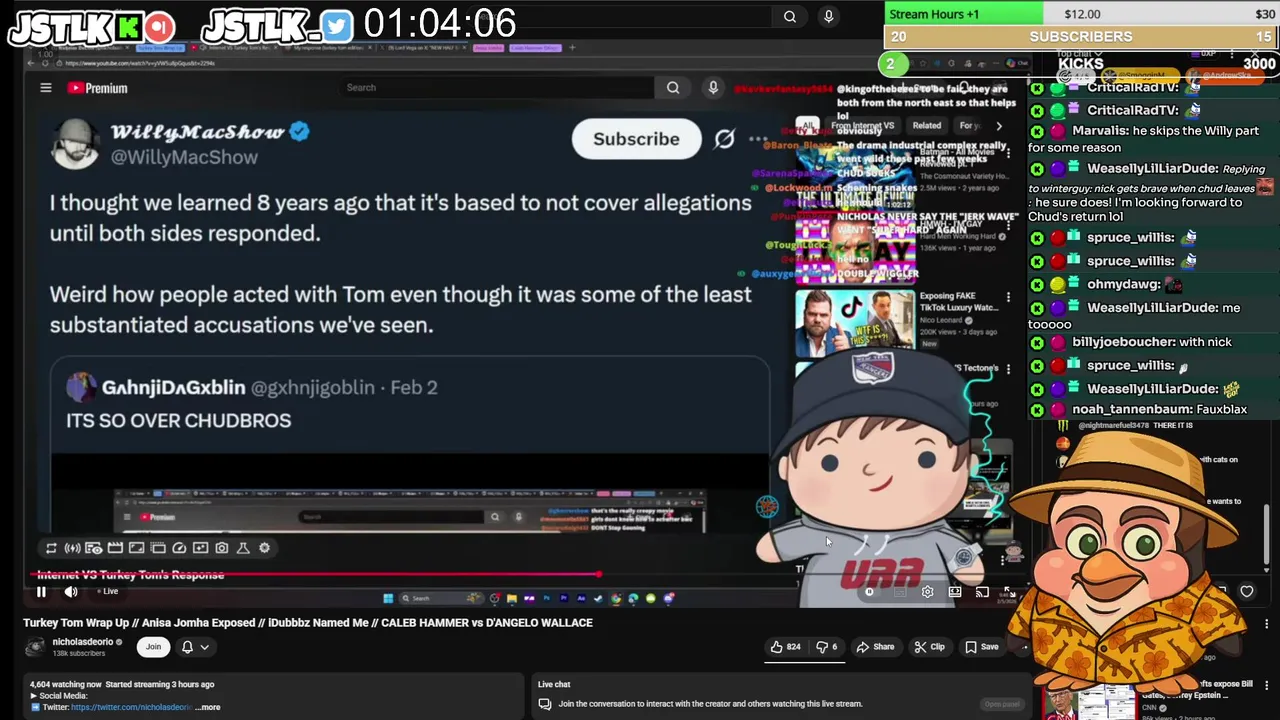
Task: Click the heart icon in chat
Action: tap(1246, 591)
